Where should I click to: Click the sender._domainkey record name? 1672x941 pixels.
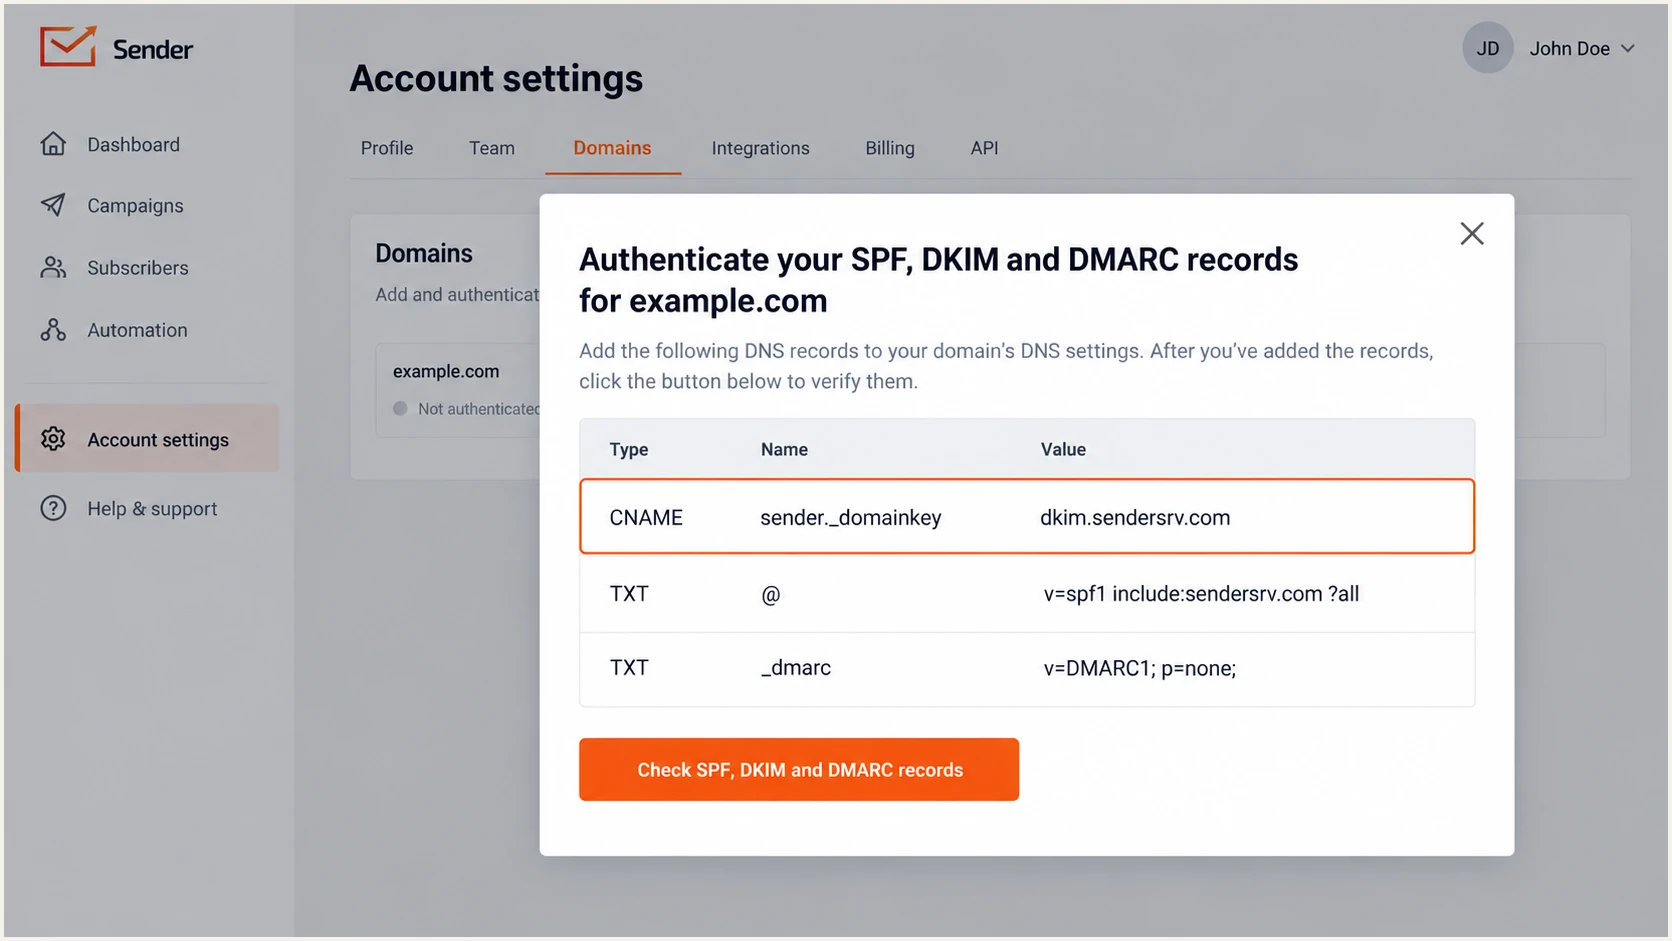click(x=851, y=517)
